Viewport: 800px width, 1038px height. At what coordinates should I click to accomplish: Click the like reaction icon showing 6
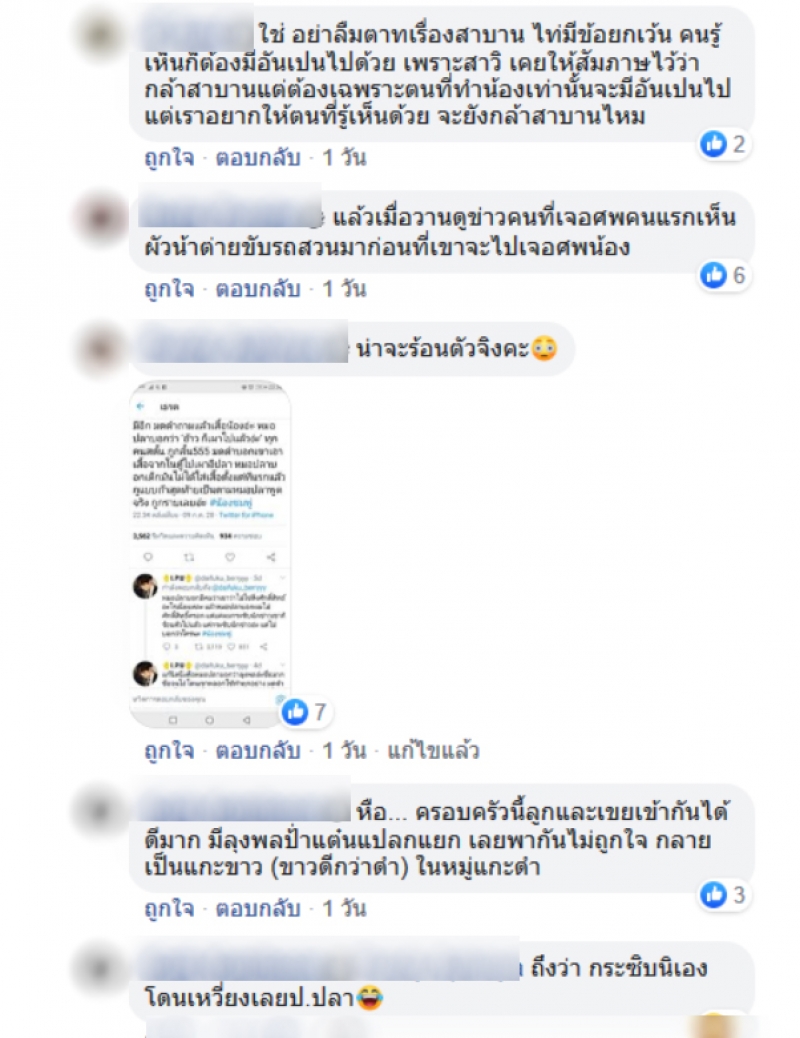coord(713,275)
